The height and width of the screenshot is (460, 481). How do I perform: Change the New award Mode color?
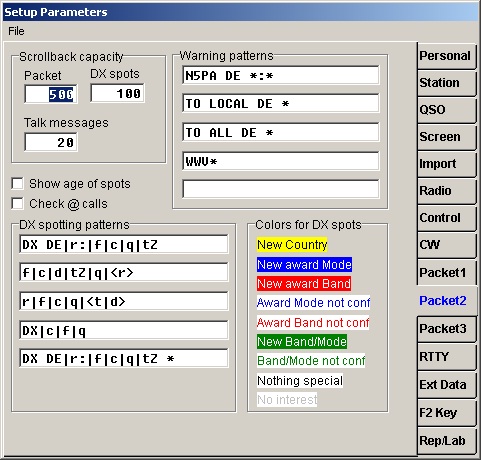[x=304, y=264]
